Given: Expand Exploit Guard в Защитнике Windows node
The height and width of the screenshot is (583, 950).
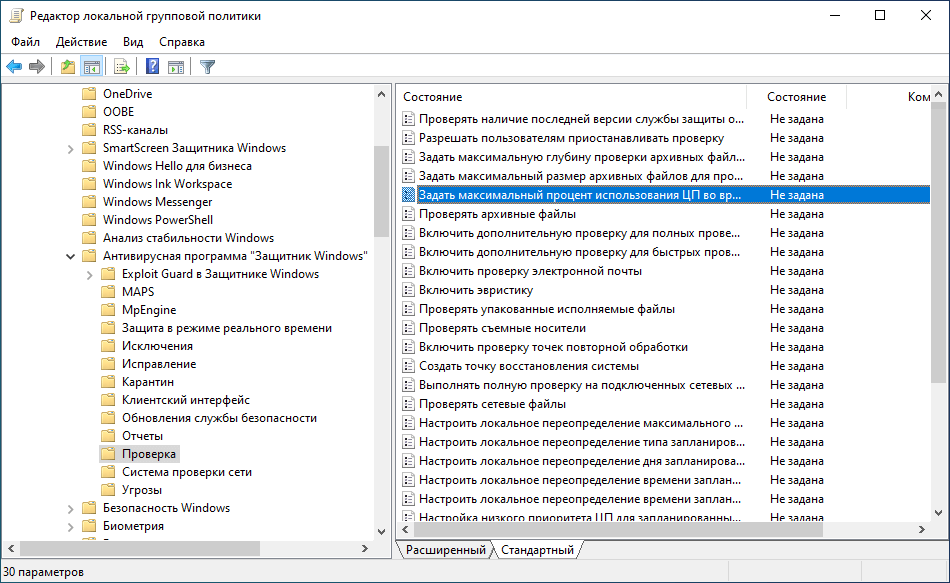Looking at the screenshot, I should pos(89,275).
